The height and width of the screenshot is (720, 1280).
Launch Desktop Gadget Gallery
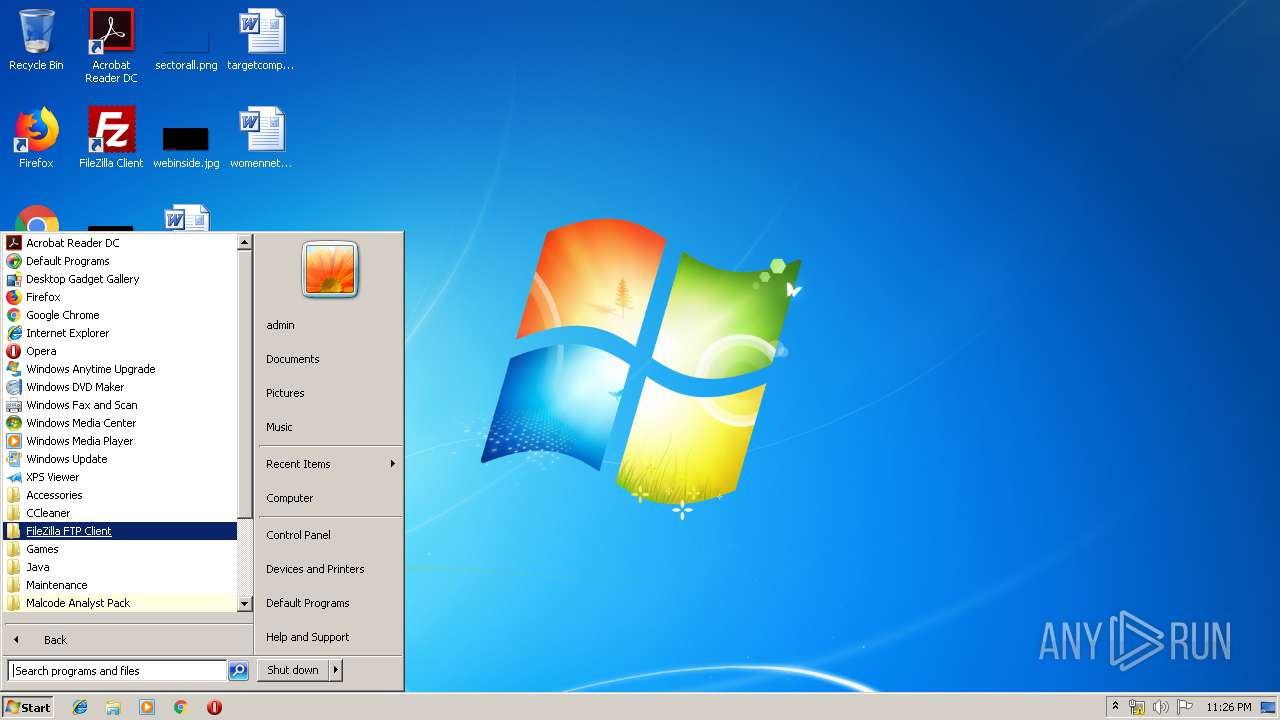click(x=121, y=279)
